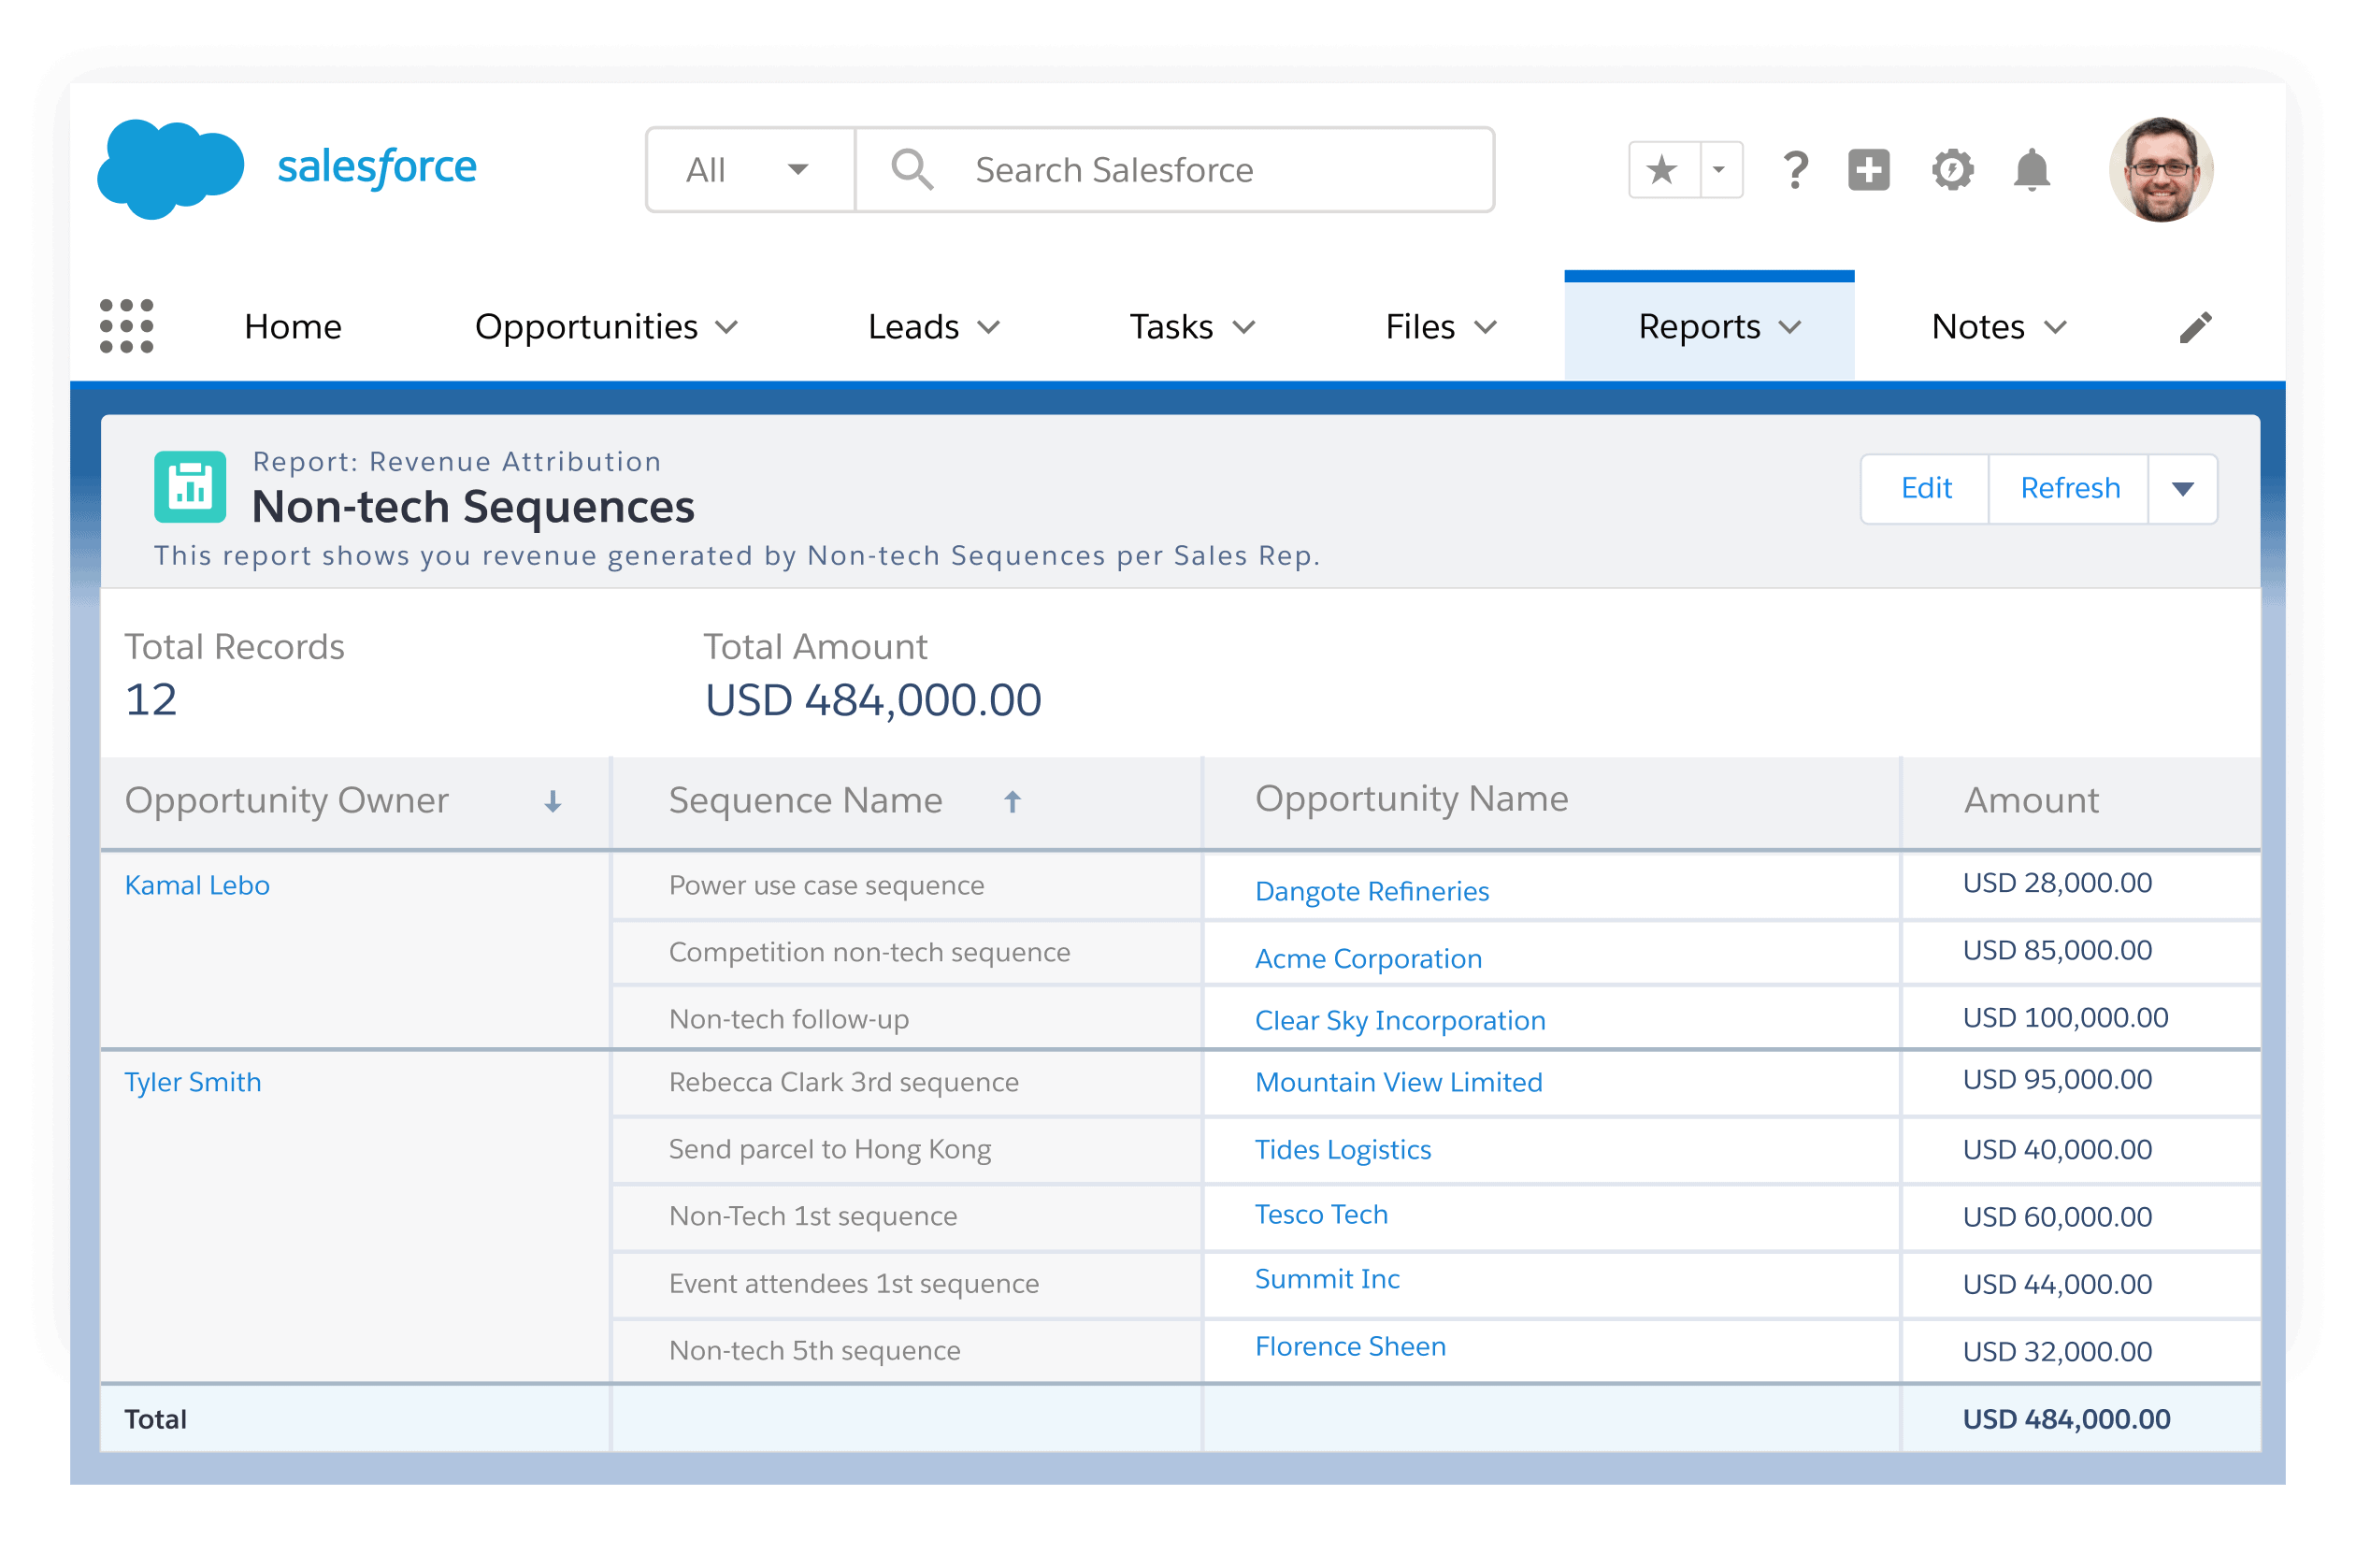The image size is (2356, 1568).
Task: Expand the Reports tab chevron
Action: point(1790,327)
